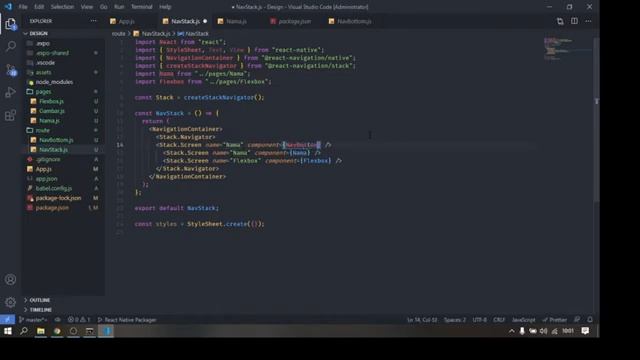Open babel.config.js in the explorer
The width and height of the screenshot is (640, 360).
53,188
